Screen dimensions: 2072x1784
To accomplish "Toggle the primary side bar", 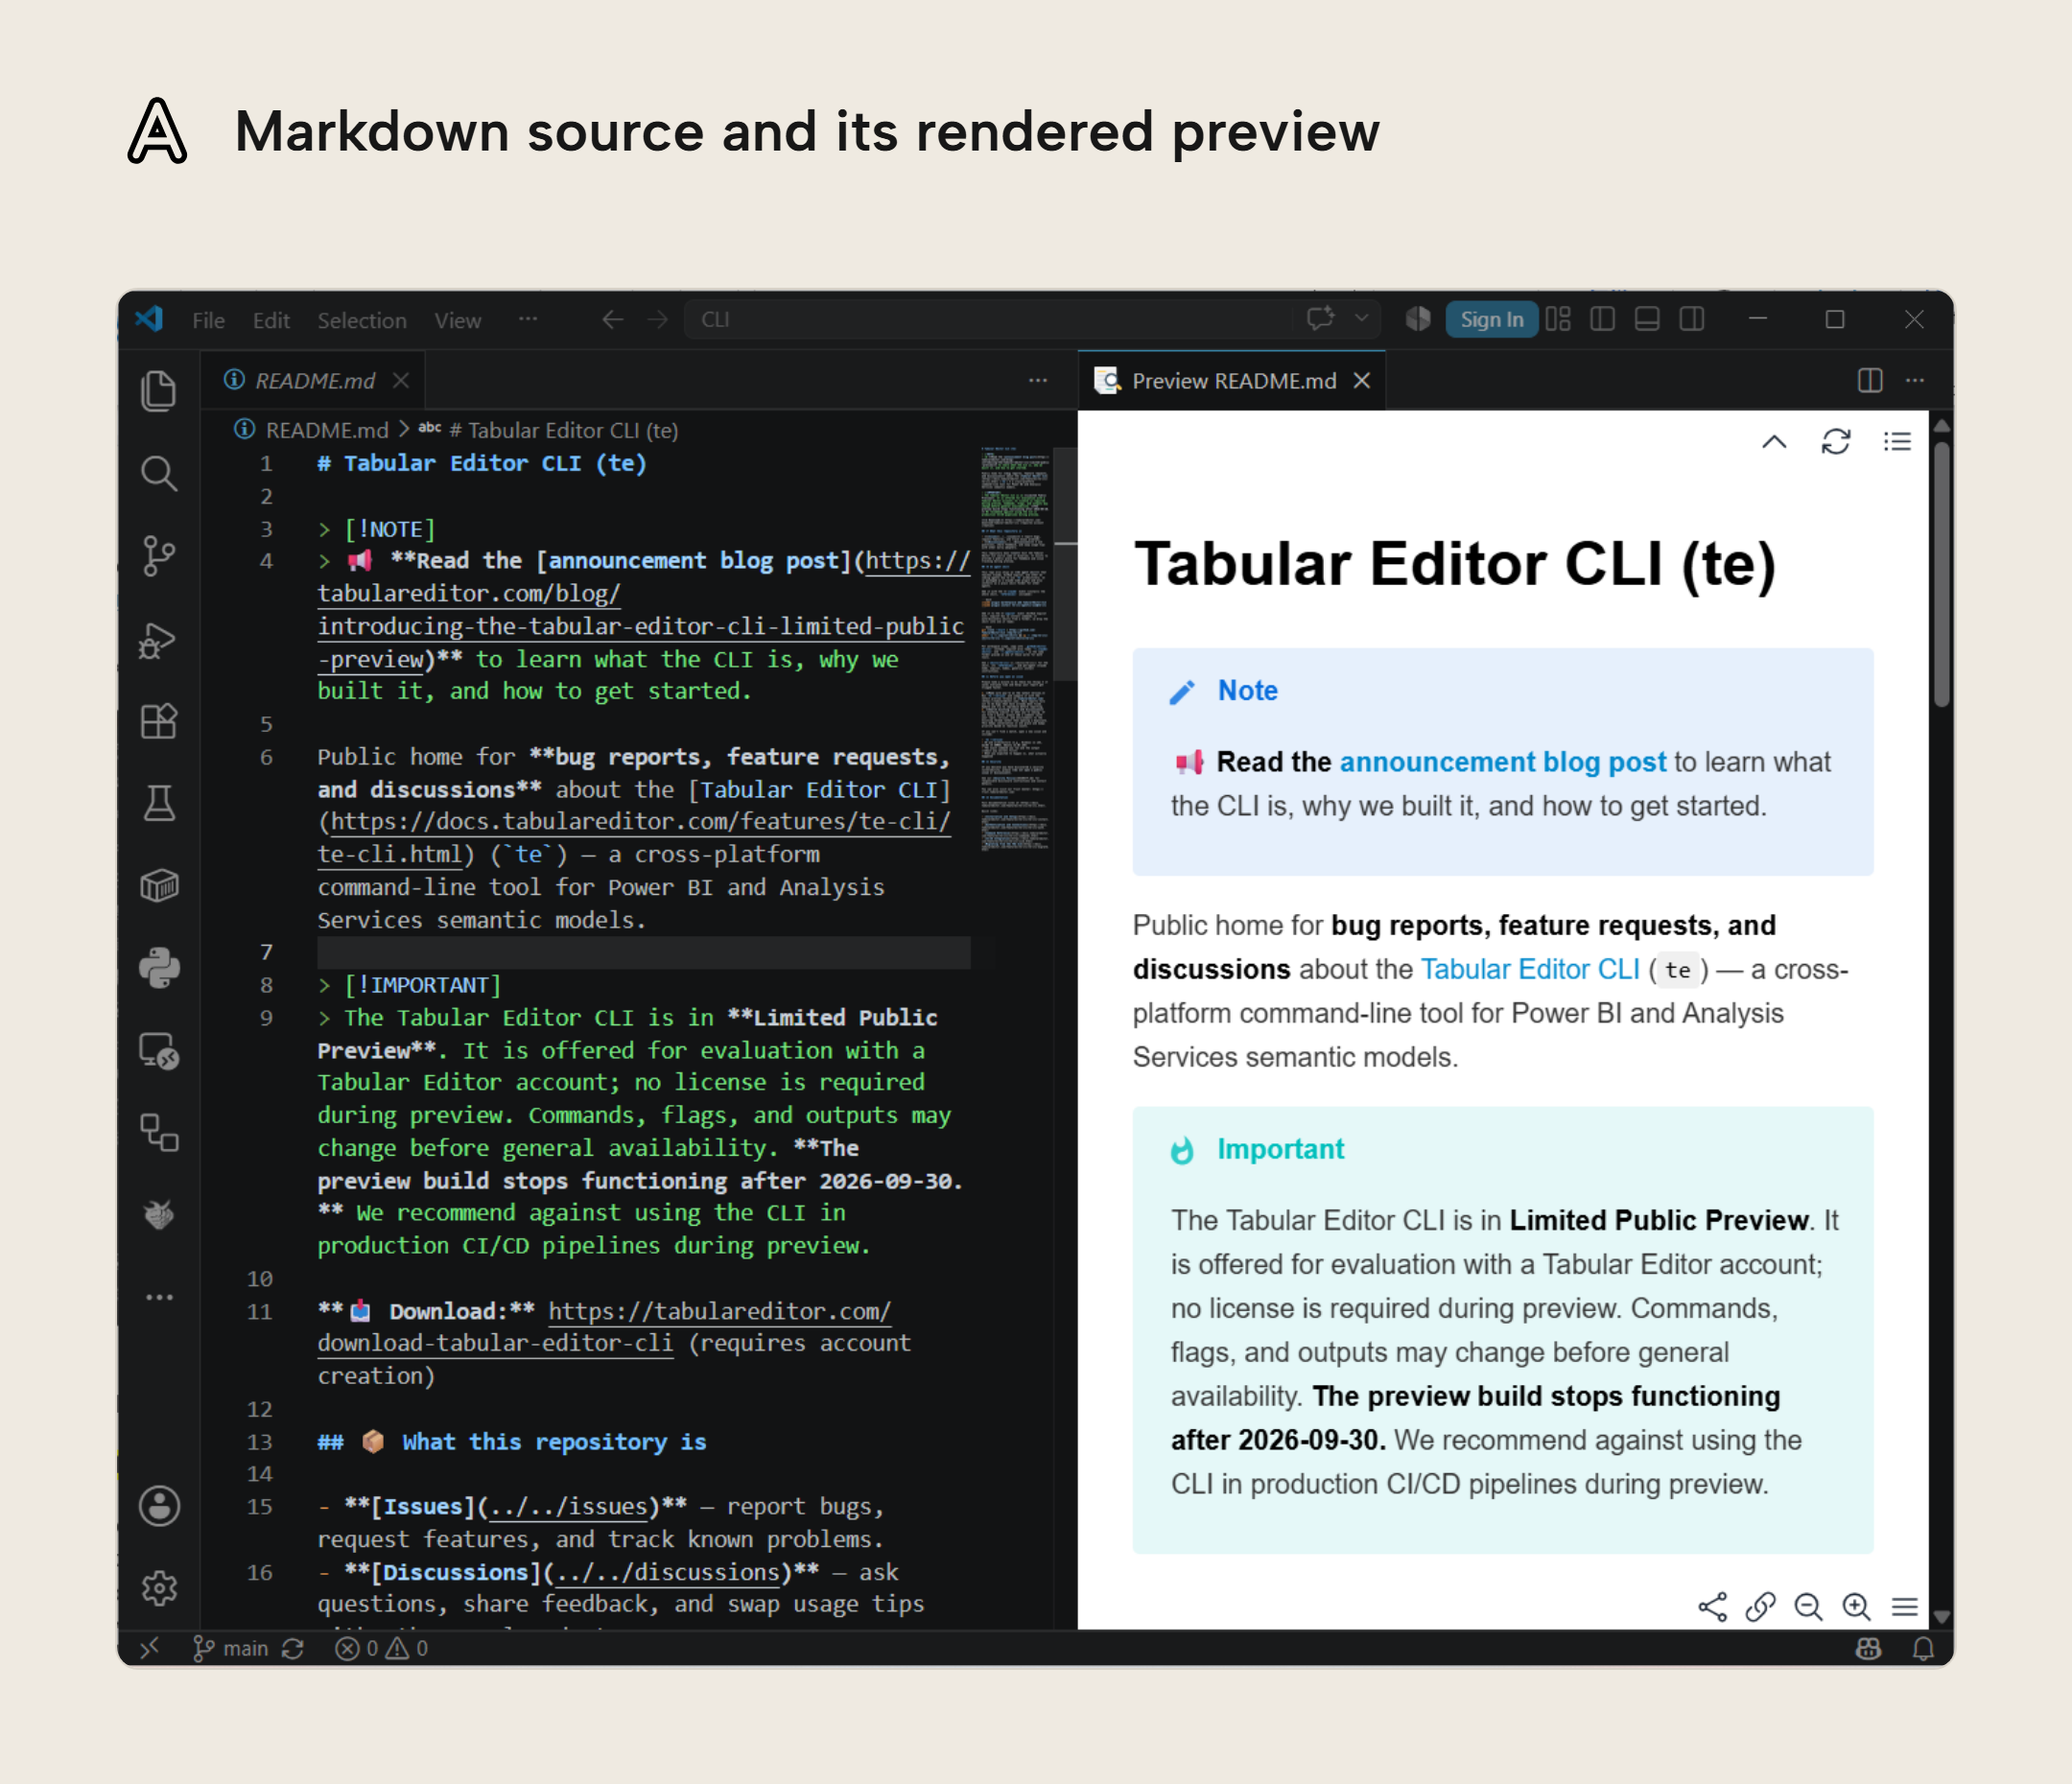I will pos(1602,319).
